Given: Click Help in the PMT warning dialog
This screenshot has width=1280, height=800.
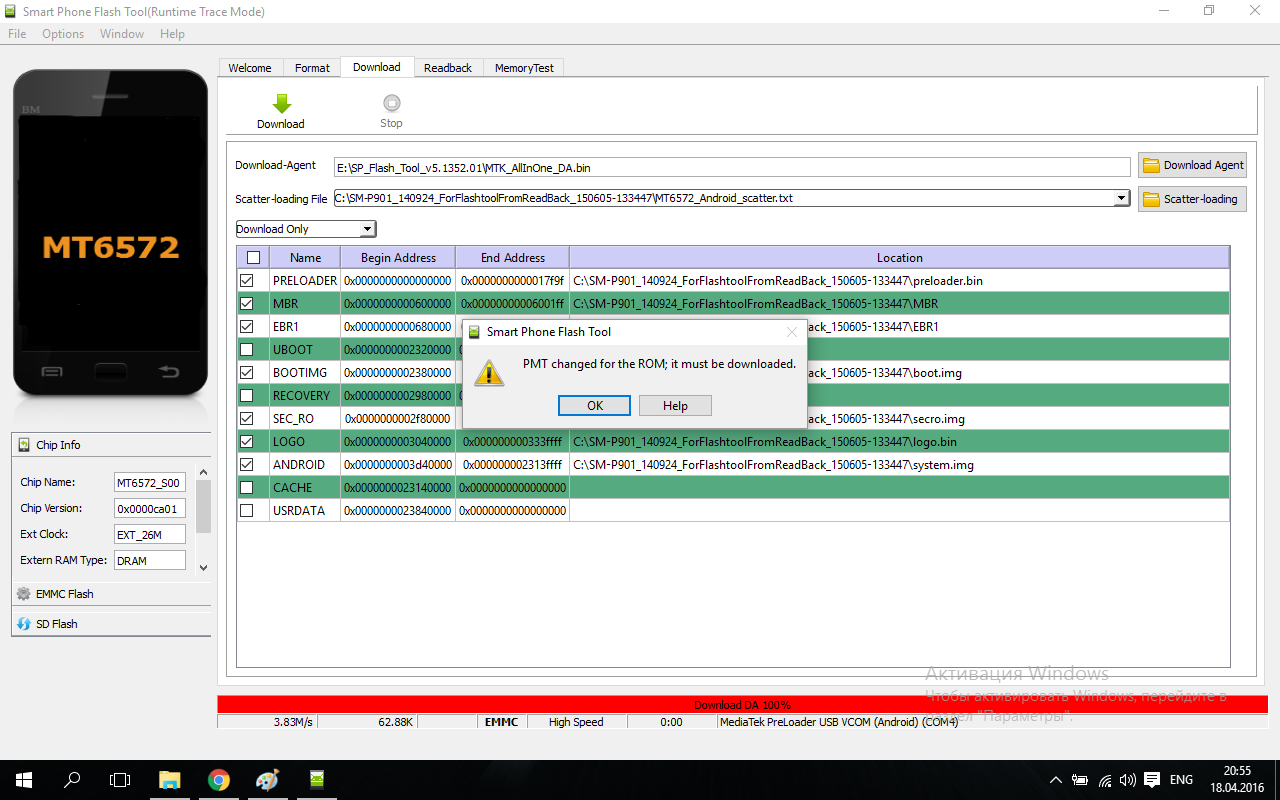Looking at the screenshot, I should (675, 405).
